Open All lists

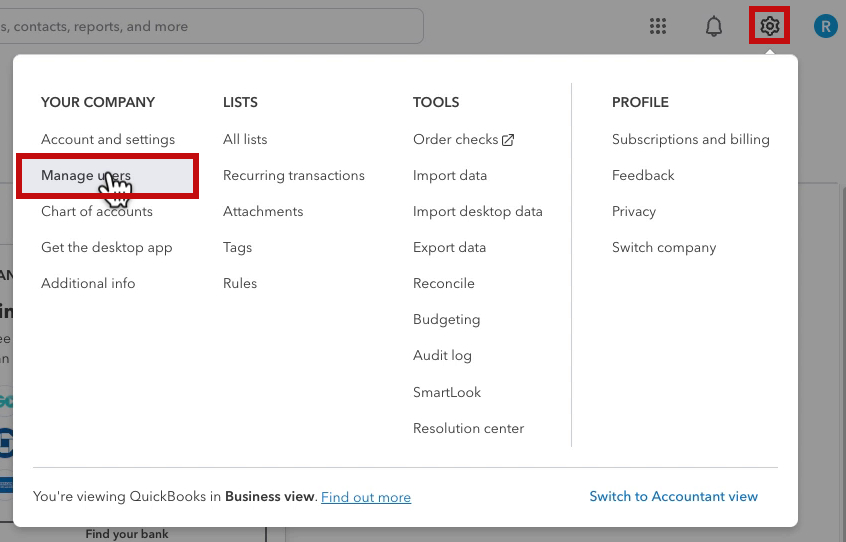pos(245,139)
